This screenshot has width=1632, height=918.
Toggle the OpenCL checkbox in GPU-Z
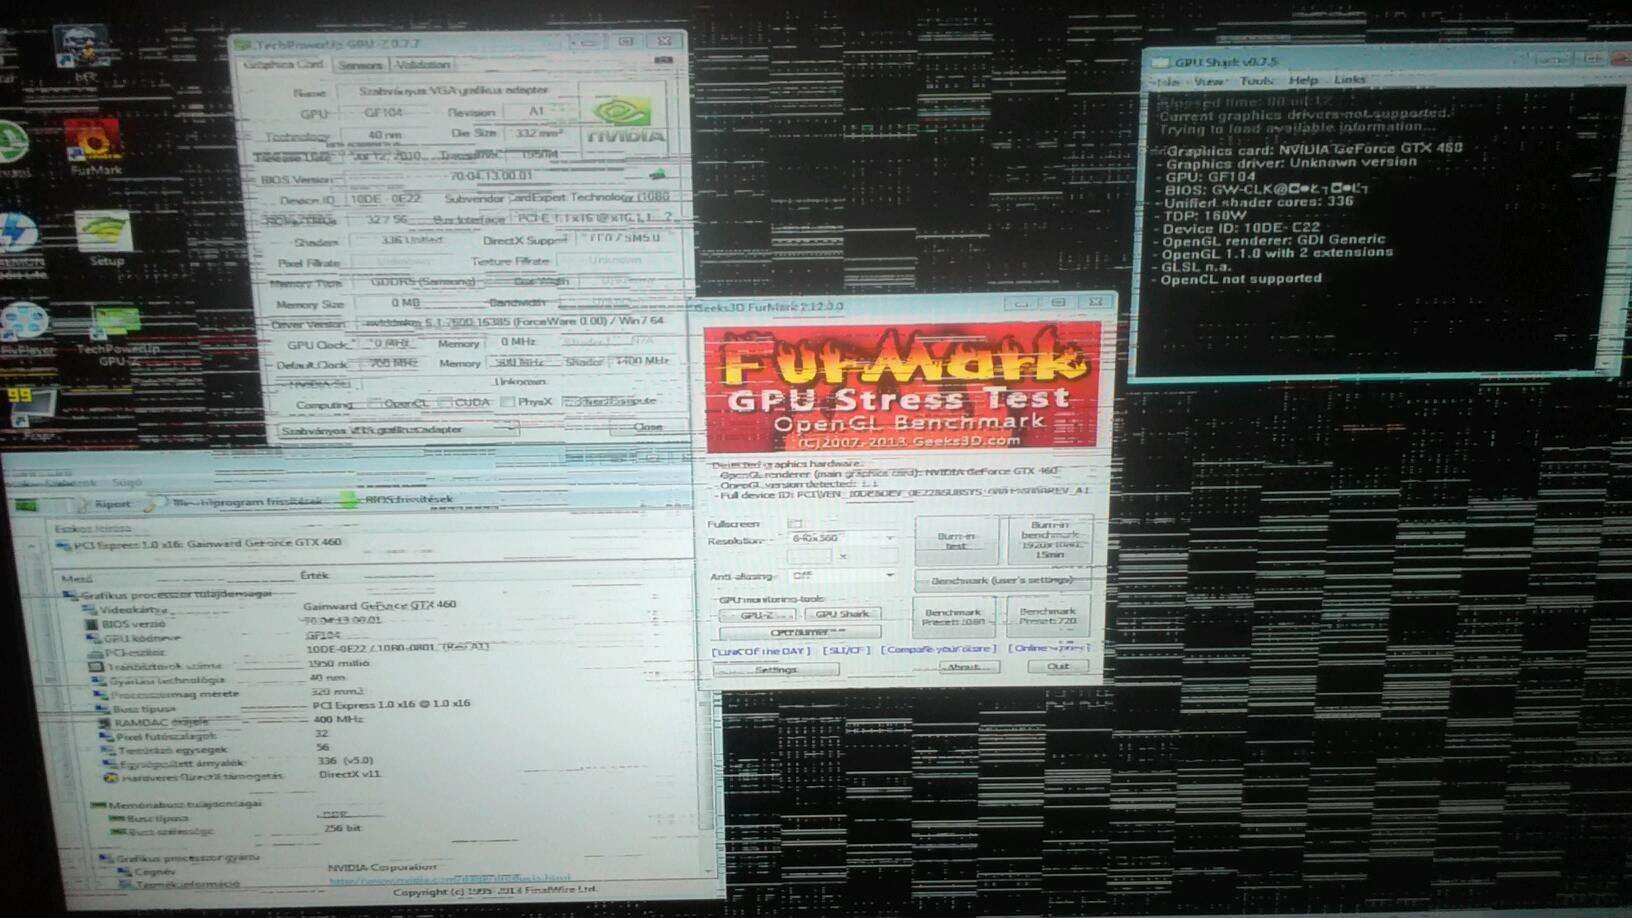click(x=375, y=403)
